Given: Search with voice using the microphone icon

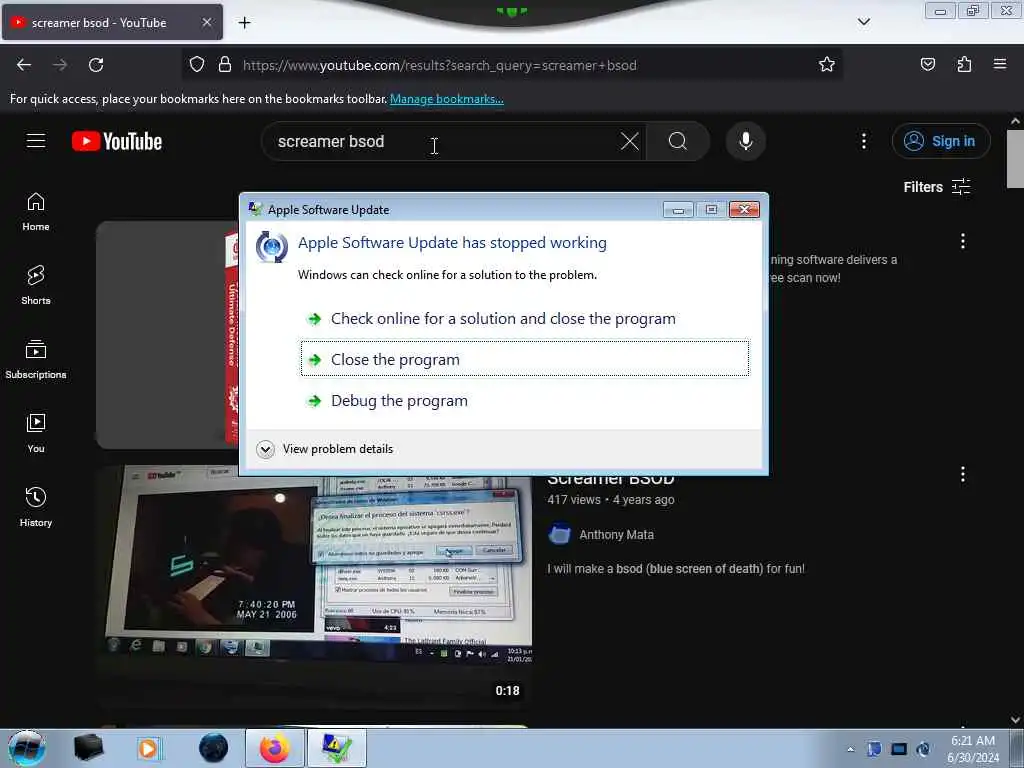Looking at the screenshot, I should (x=745, y=141).
